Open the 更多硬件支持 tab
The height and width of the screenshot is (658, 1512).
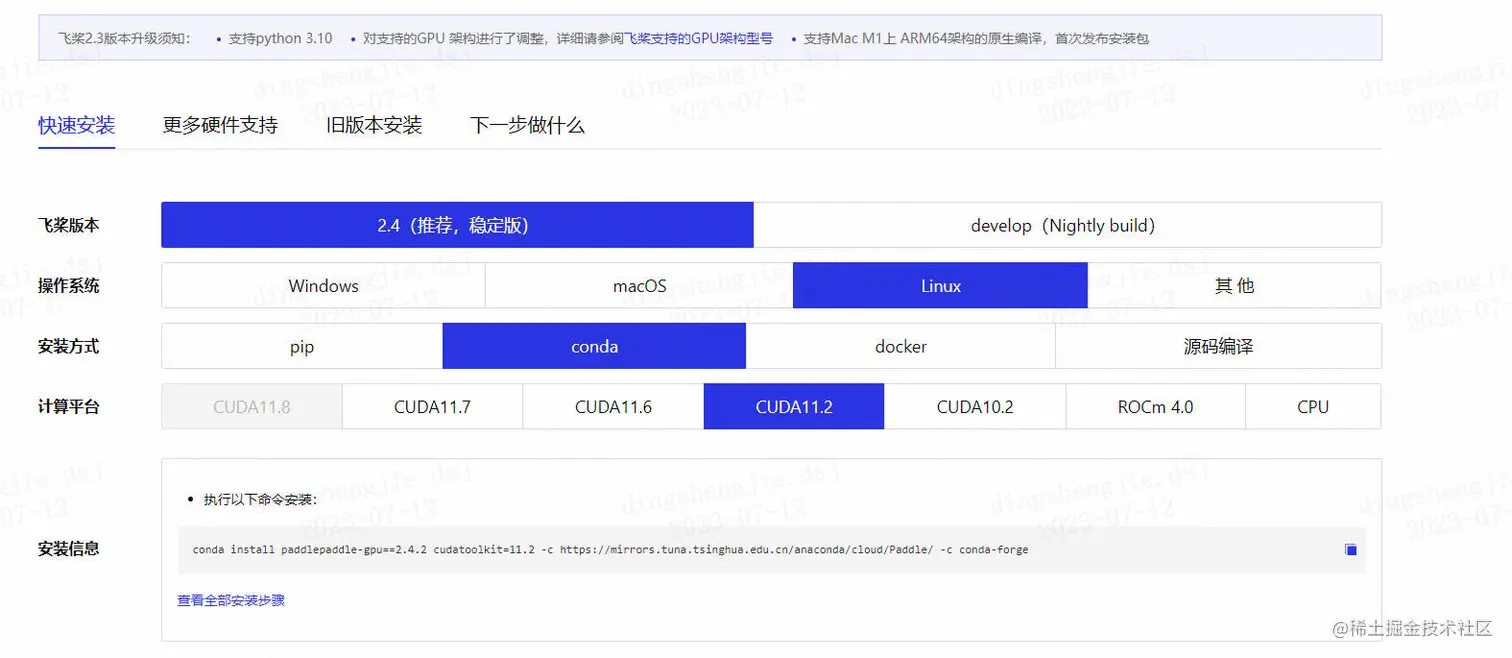click(220, 124)
